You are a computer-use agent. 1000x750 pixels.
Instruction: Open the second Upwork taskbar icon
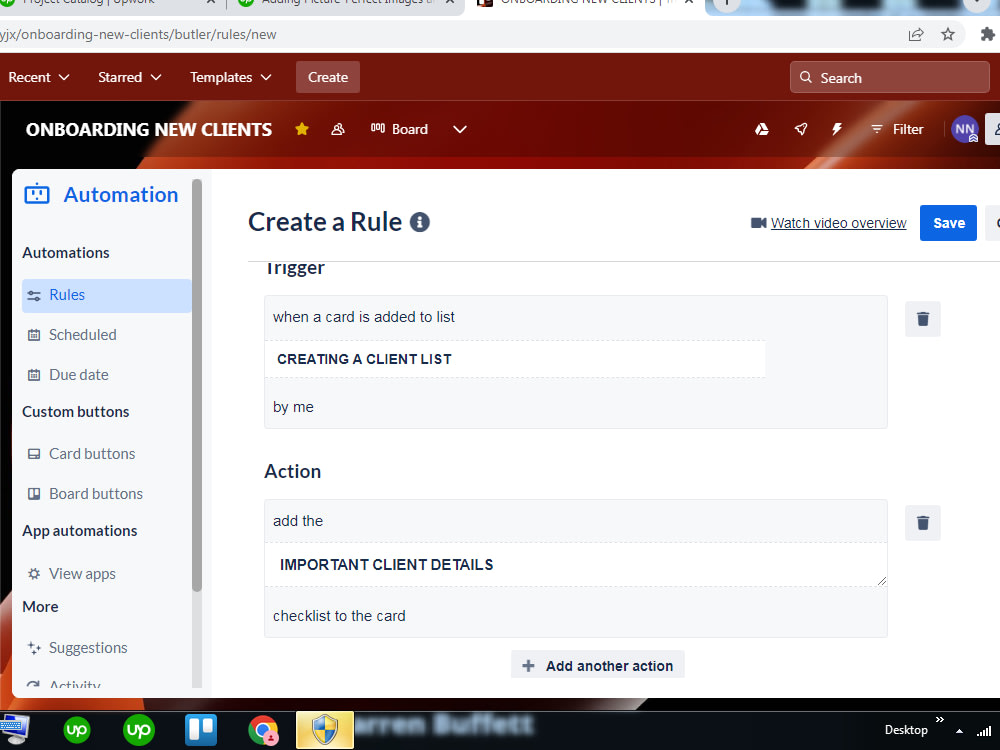tap(138, 730)
